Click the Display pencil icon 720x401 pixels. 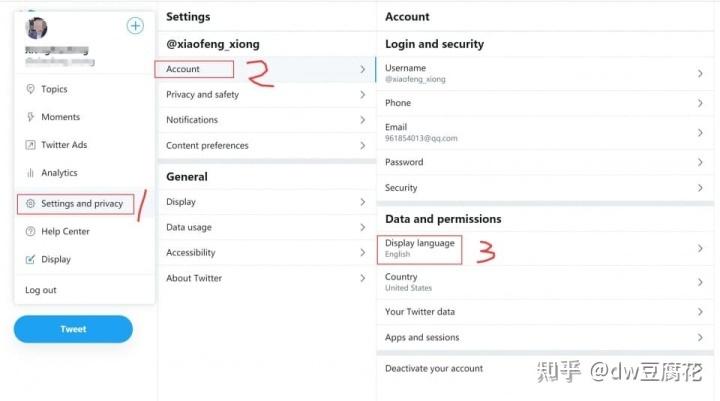tap(30, 259)
